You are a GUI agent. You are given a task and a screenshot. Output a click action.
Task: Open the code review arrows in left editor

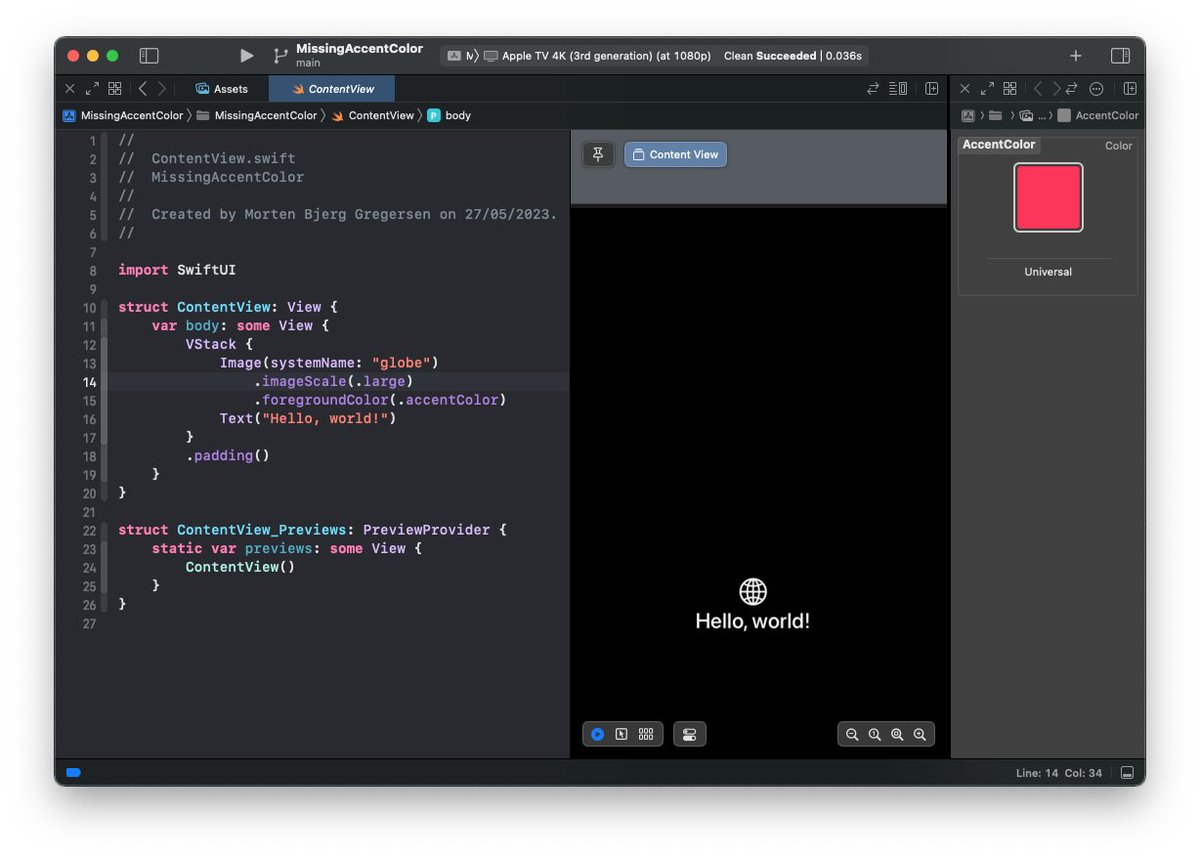(873, 89)
